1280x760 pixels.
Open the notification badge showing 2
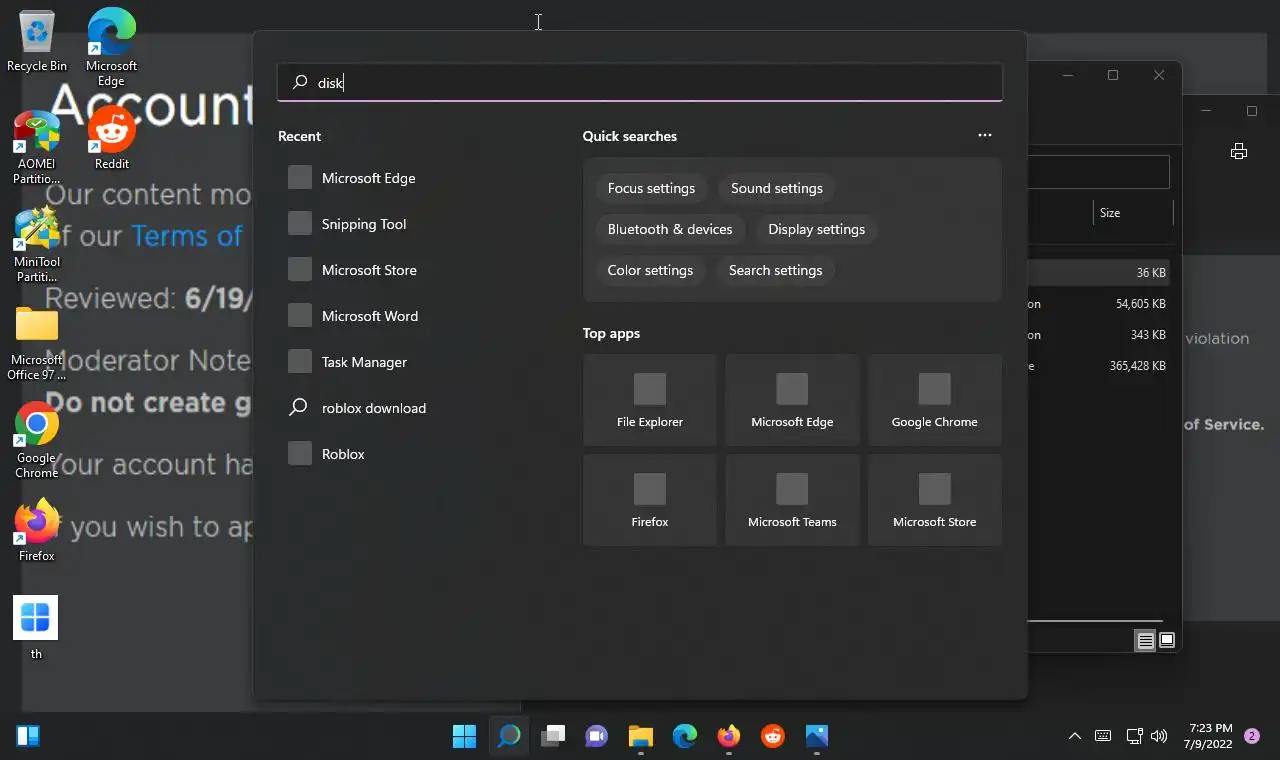tap(1252, 736)
